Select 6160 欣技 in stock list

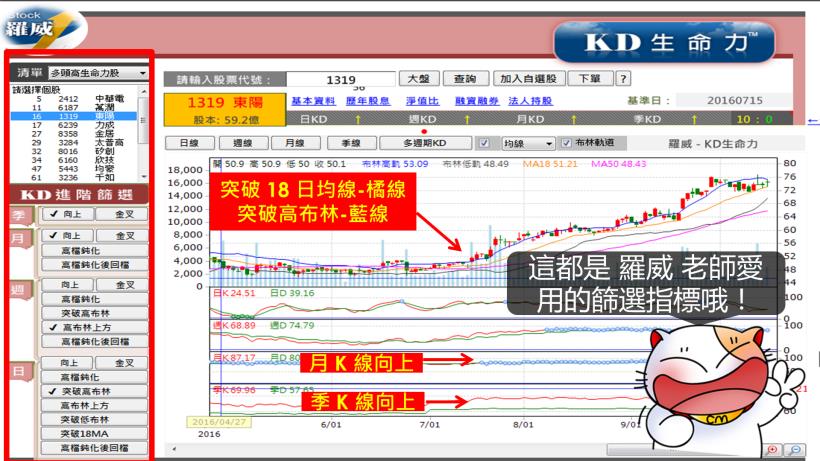click(x=75, y=160)
